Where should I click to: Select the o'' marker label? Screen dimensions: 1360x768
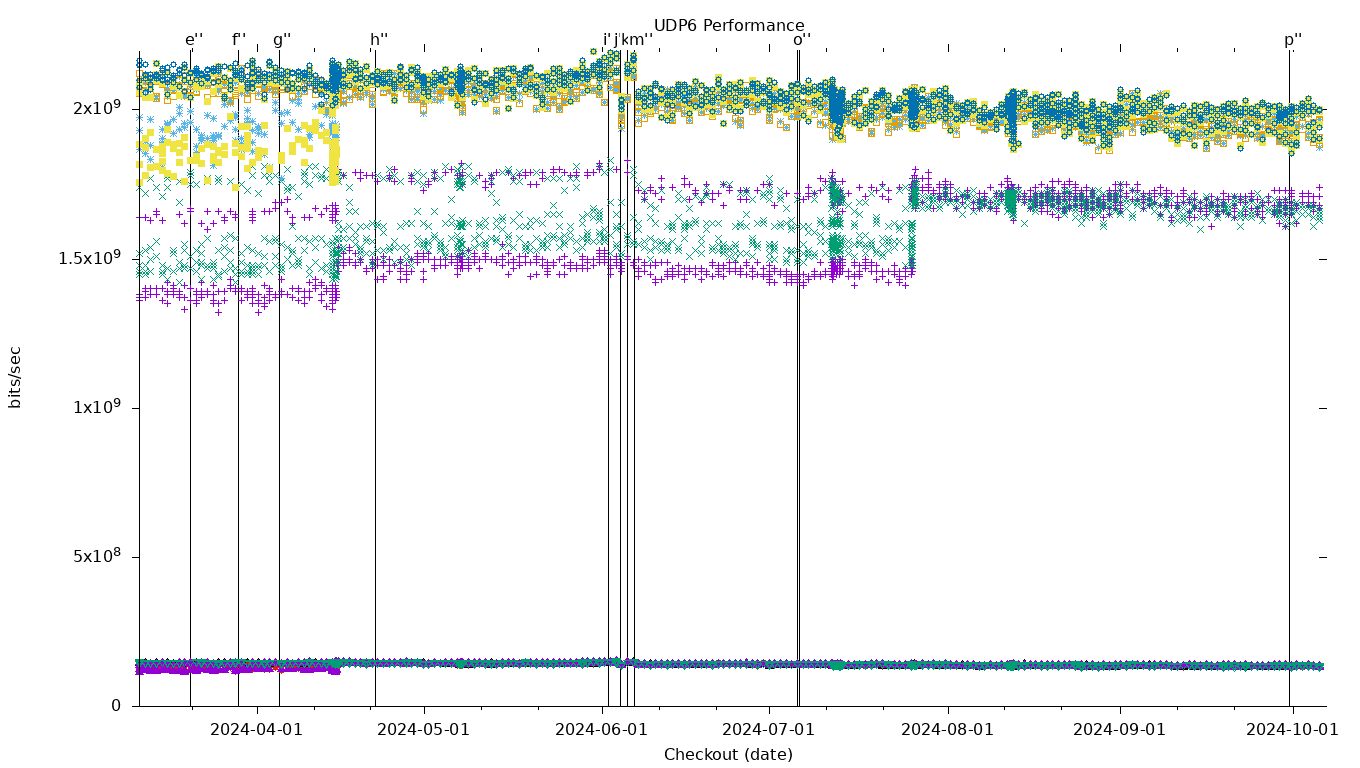pyautogui.click(x=802, y=40)
